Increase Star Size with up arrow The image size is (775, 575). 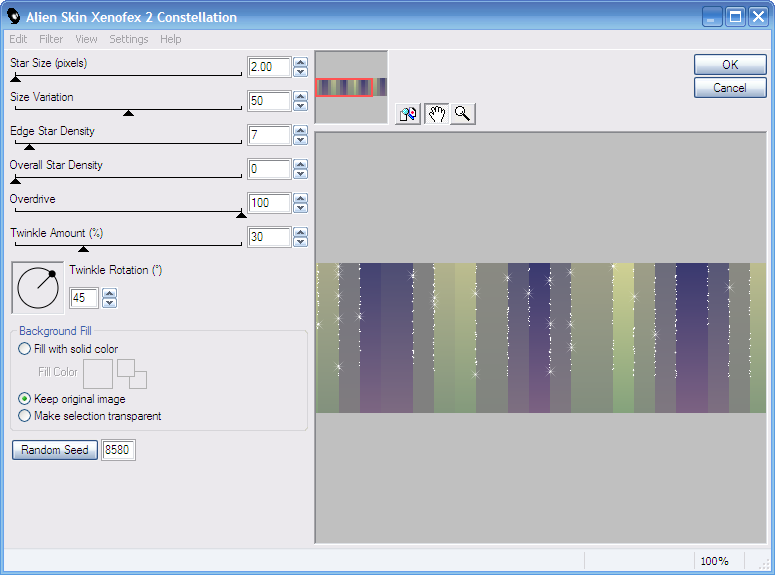coord(301,62)
